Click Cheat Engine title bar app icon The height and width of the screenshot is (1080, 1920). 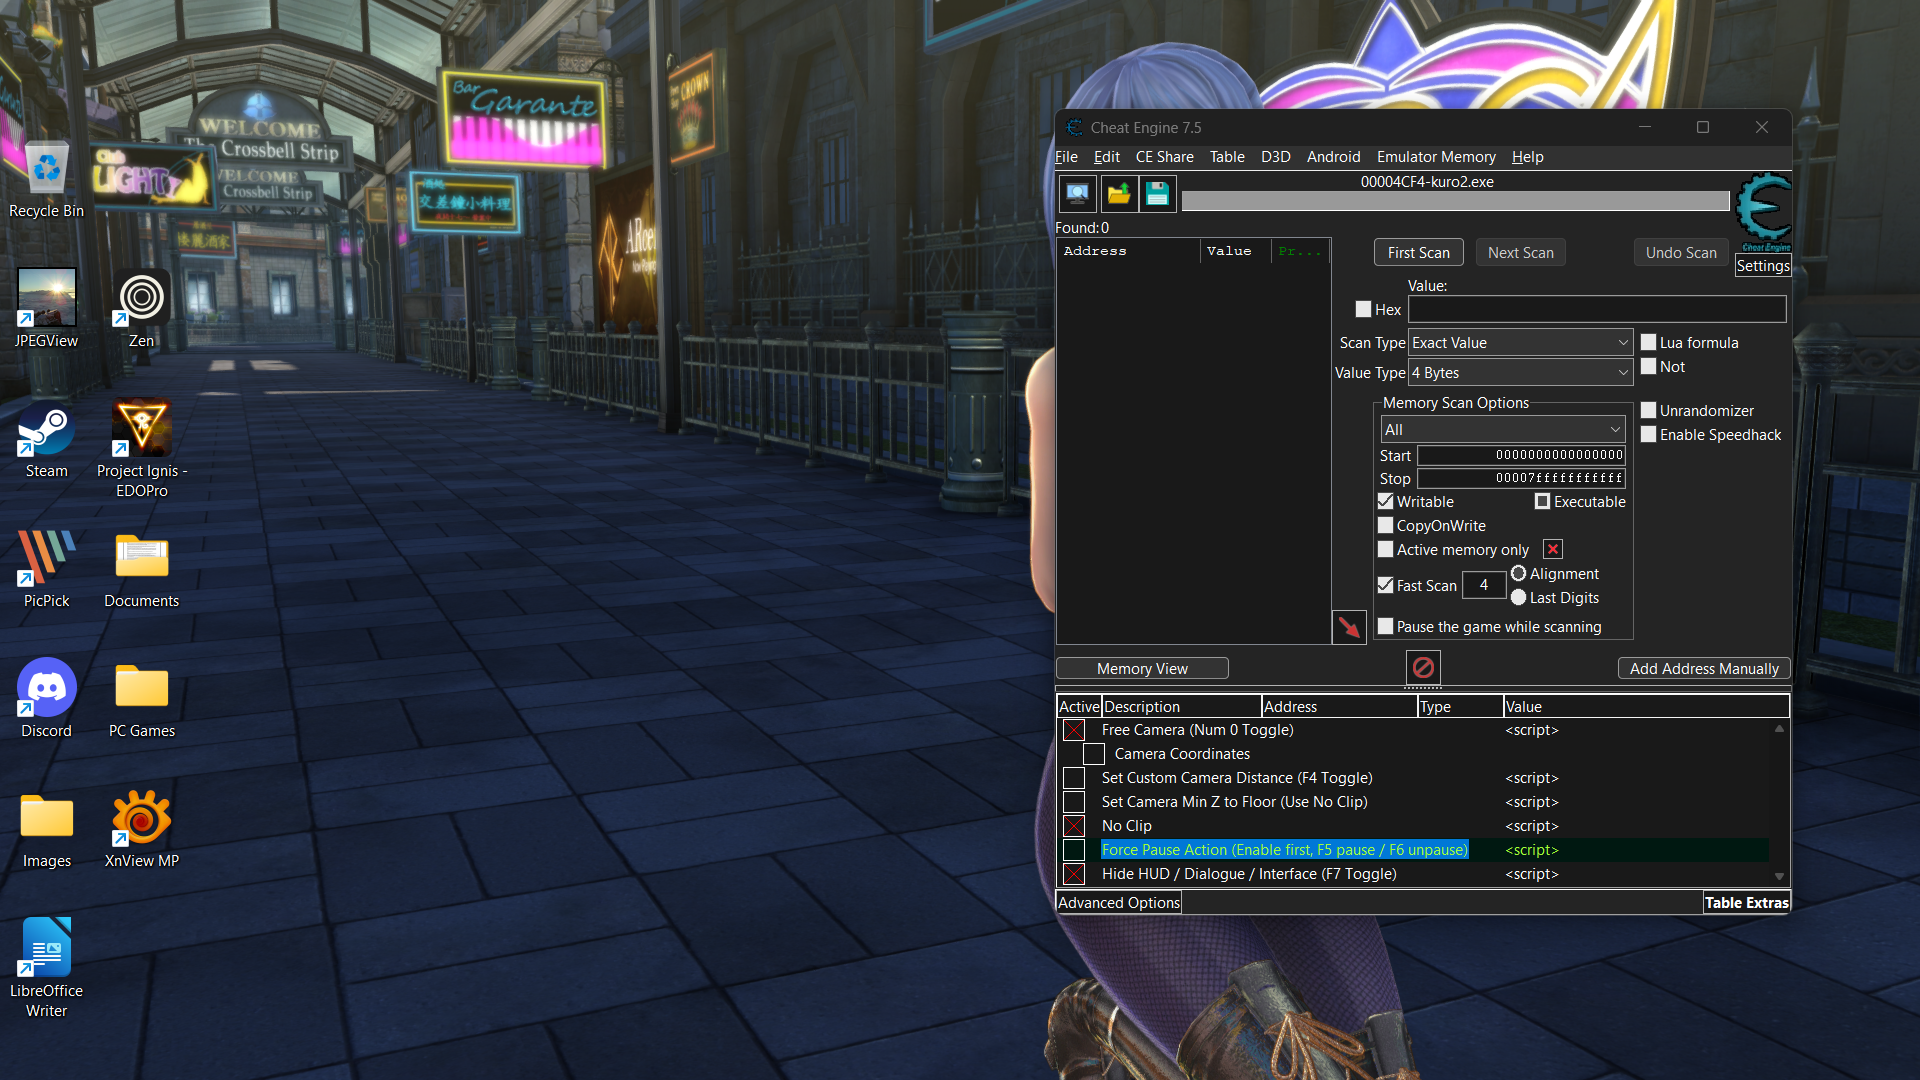[x=1075, y=127]
